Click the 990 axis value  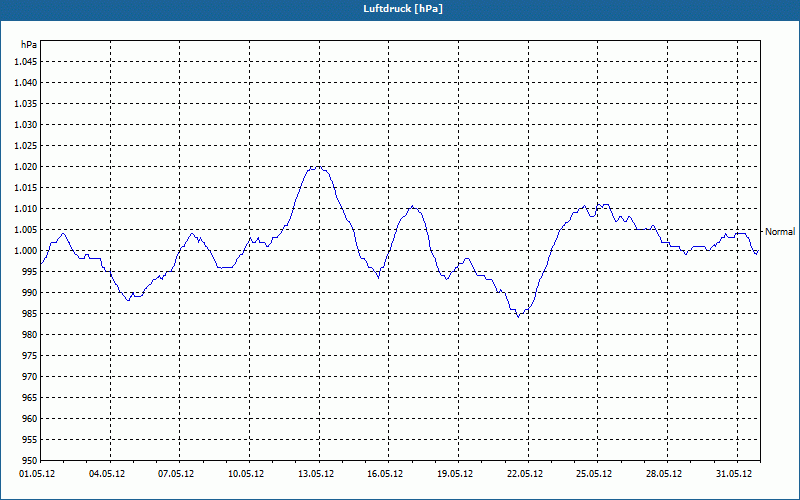(30, 293)
